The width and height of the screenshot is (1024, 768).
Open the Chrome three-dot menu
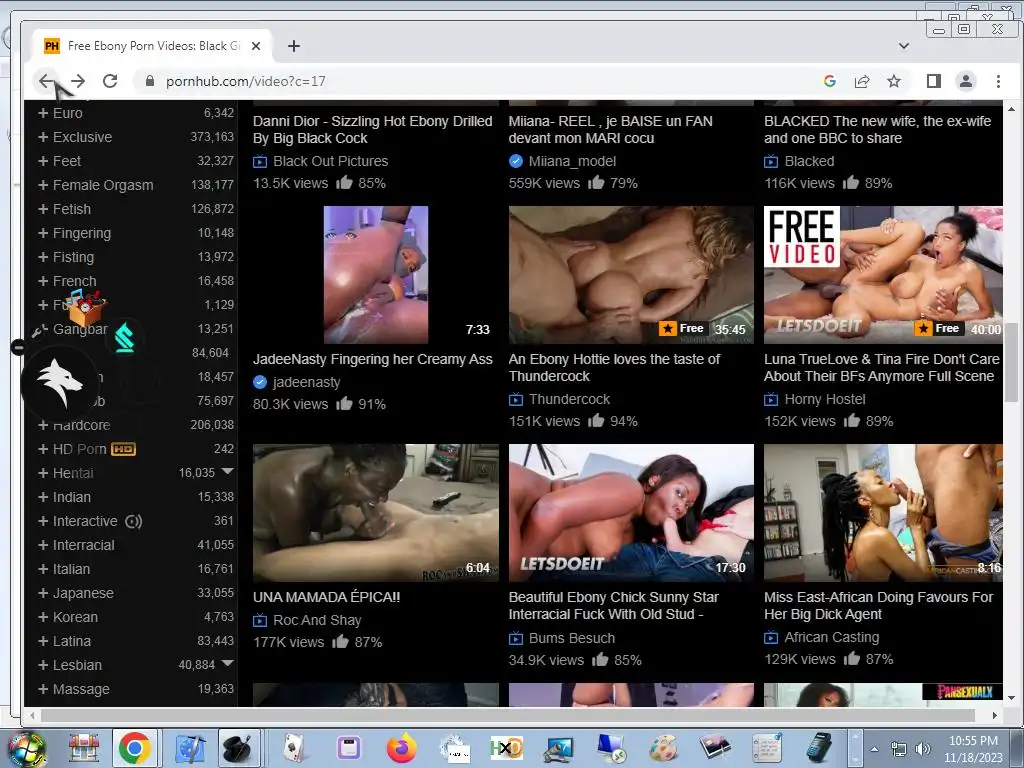point(998,81)
